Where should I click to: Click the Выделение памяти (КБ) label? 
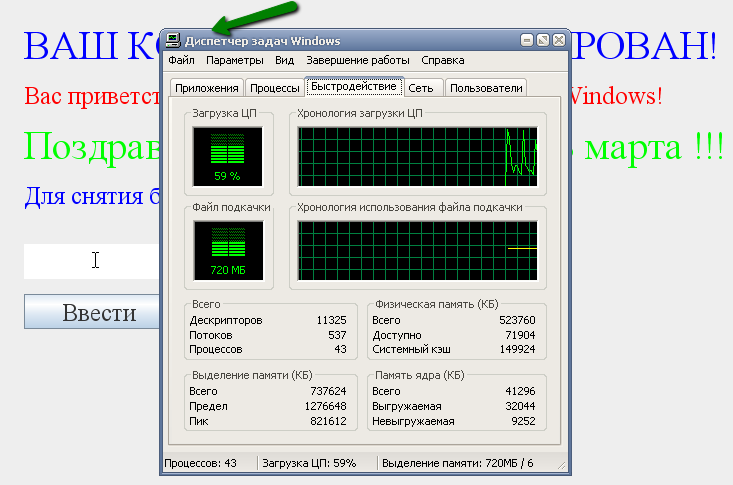click(x=252, y=376)
